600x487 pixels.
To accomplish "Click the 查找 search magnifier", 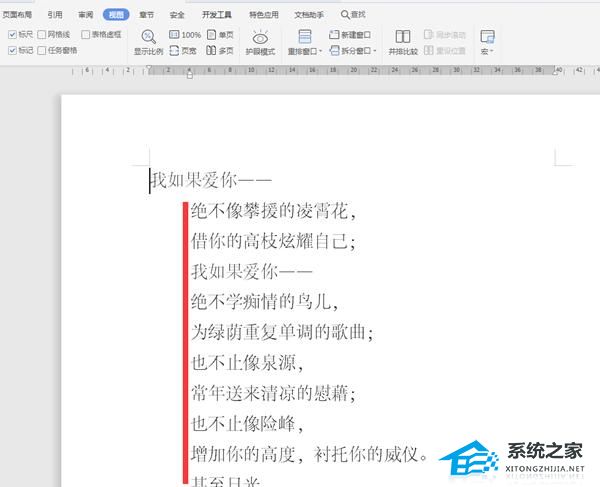I will coord(345,15).
